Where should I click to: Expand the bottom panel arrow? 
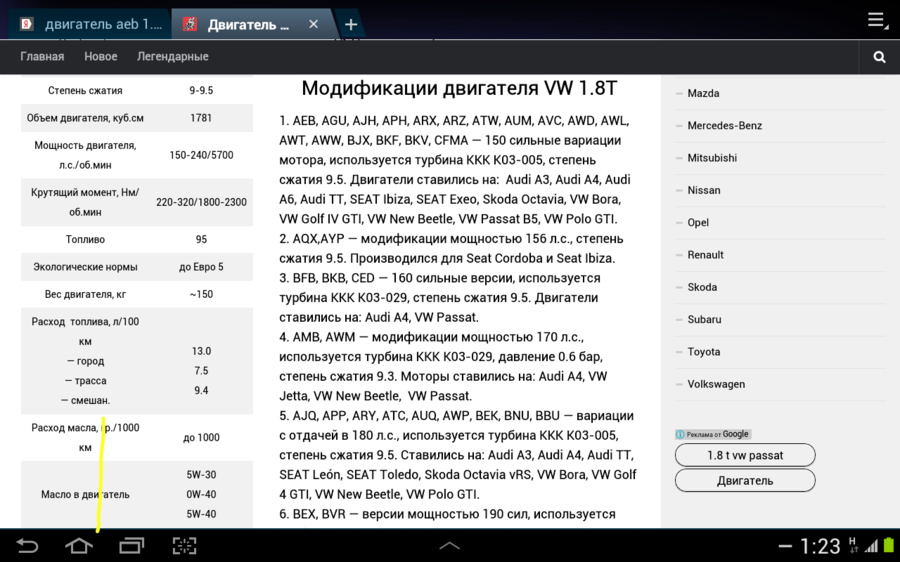(449, 545)
